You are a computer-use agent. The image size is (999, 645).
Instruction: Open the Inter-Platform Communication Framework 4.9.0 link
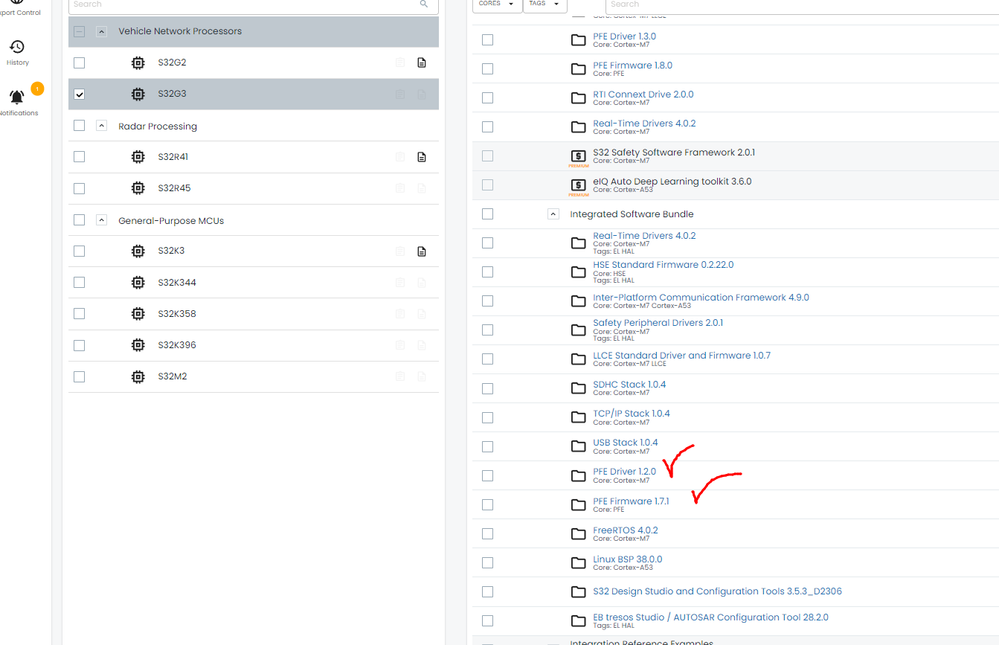(x=701, y=297)
